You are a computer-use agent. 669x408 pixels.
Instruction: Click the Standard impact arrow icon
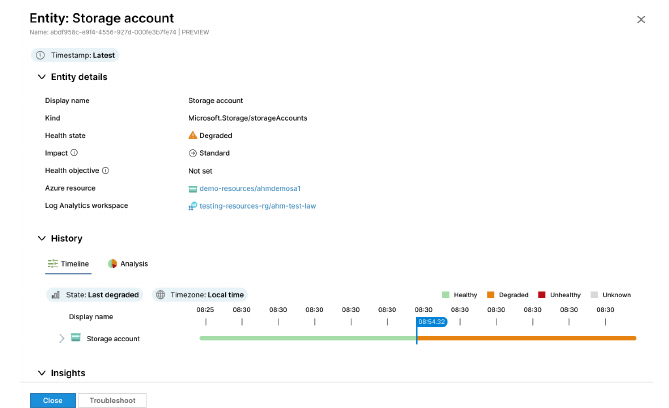pos(193,153)
